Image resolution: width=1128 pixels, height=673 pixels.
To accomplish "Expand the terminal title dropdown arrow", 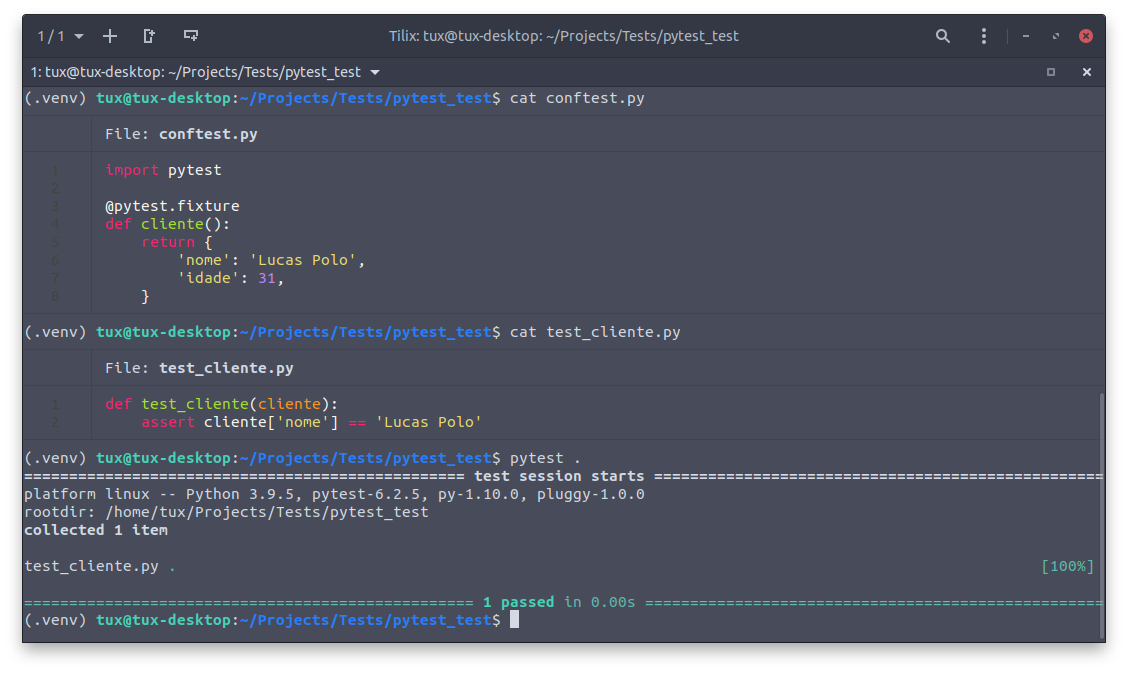I will tap(375, 72).
